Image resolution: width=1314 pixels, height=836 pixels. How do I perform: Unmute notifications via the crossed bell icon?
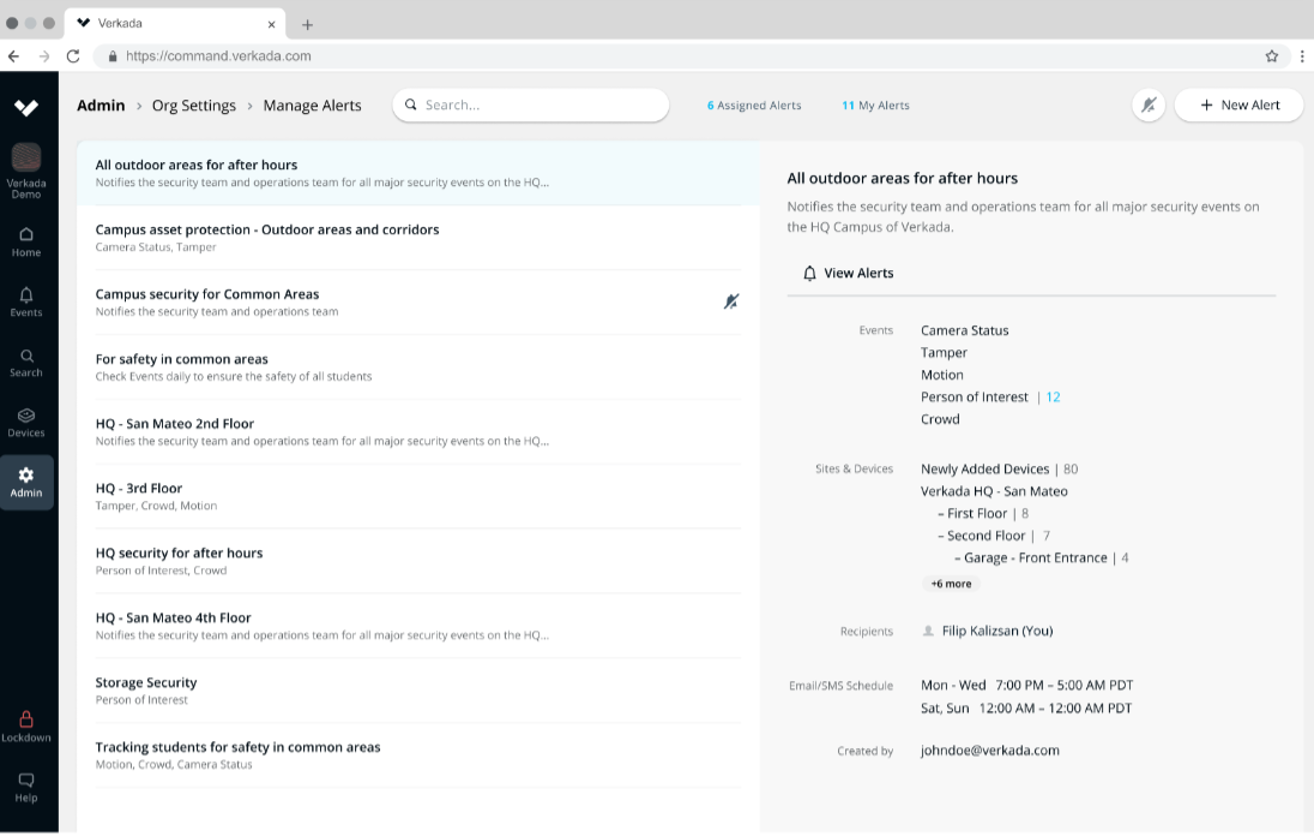[1147, 104]
